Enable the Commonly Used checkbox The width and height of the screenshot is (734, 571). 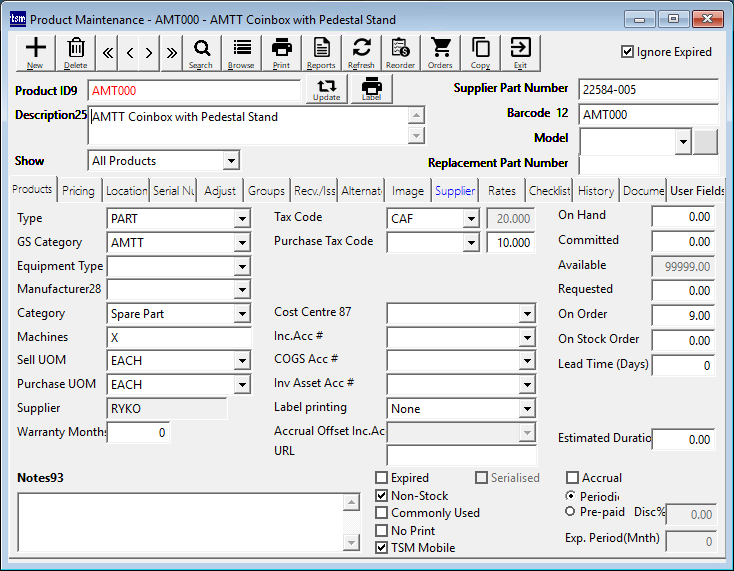point(381,513)
